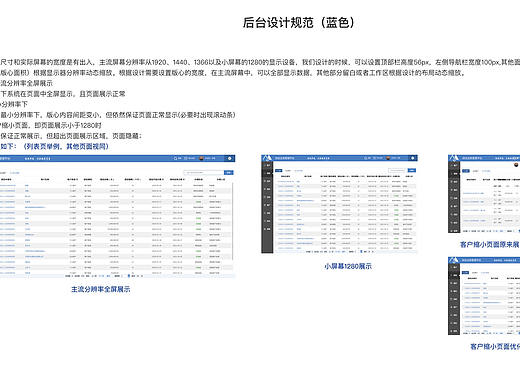
Task: Click the line 下系统在页面中全屏显示，且页面展示正常
Action: 63,94
